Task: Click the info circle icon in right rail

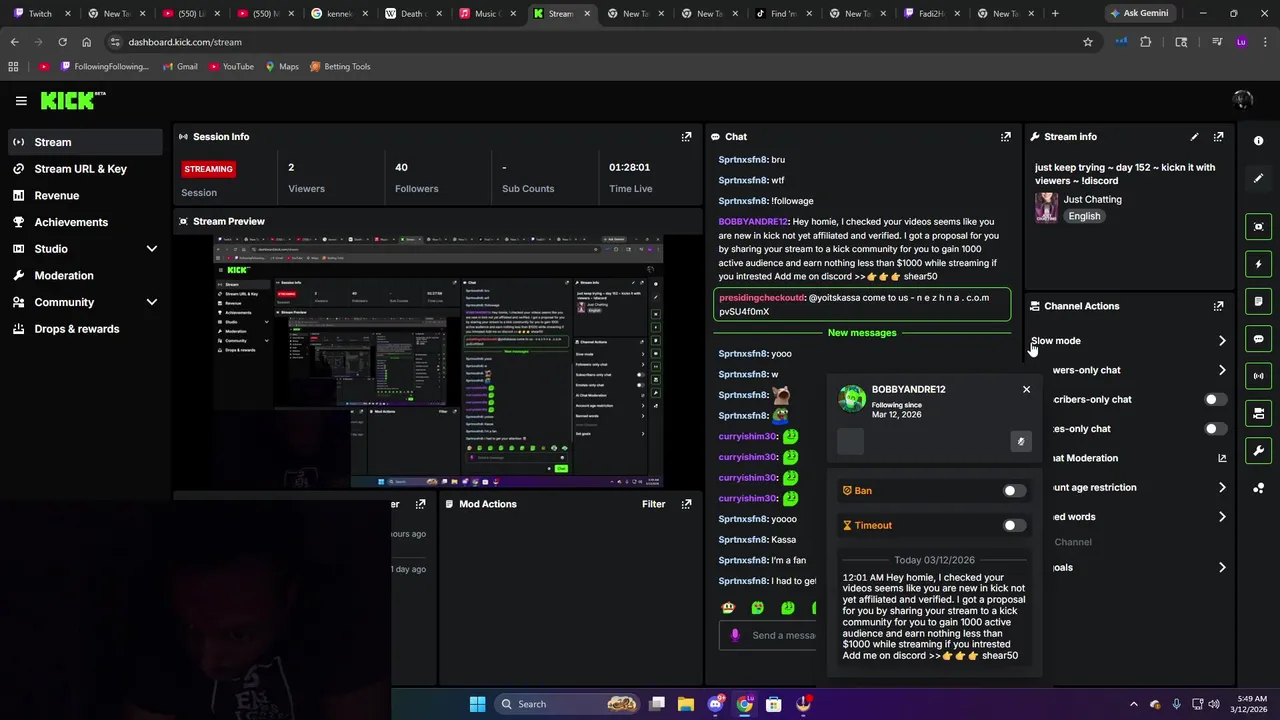Action: pos(1258,141)
